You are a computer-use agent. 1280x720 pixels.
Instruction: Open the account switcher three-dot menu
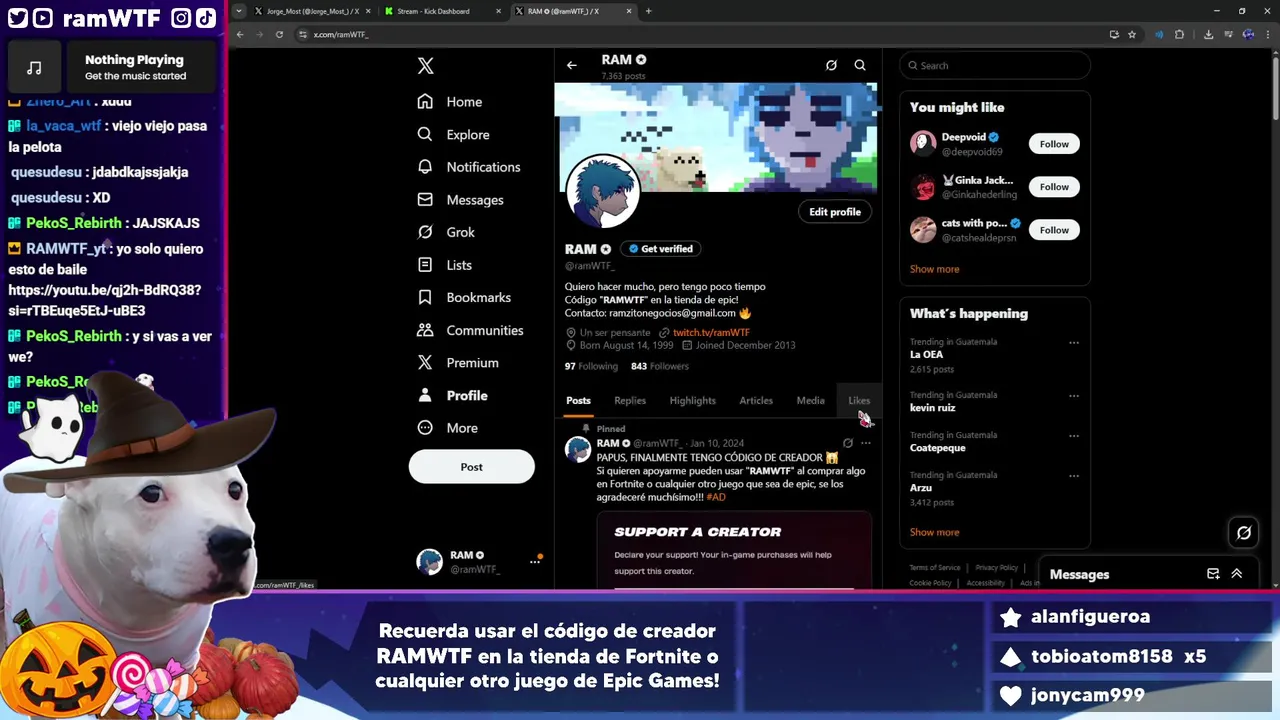(x=535, y=562)
